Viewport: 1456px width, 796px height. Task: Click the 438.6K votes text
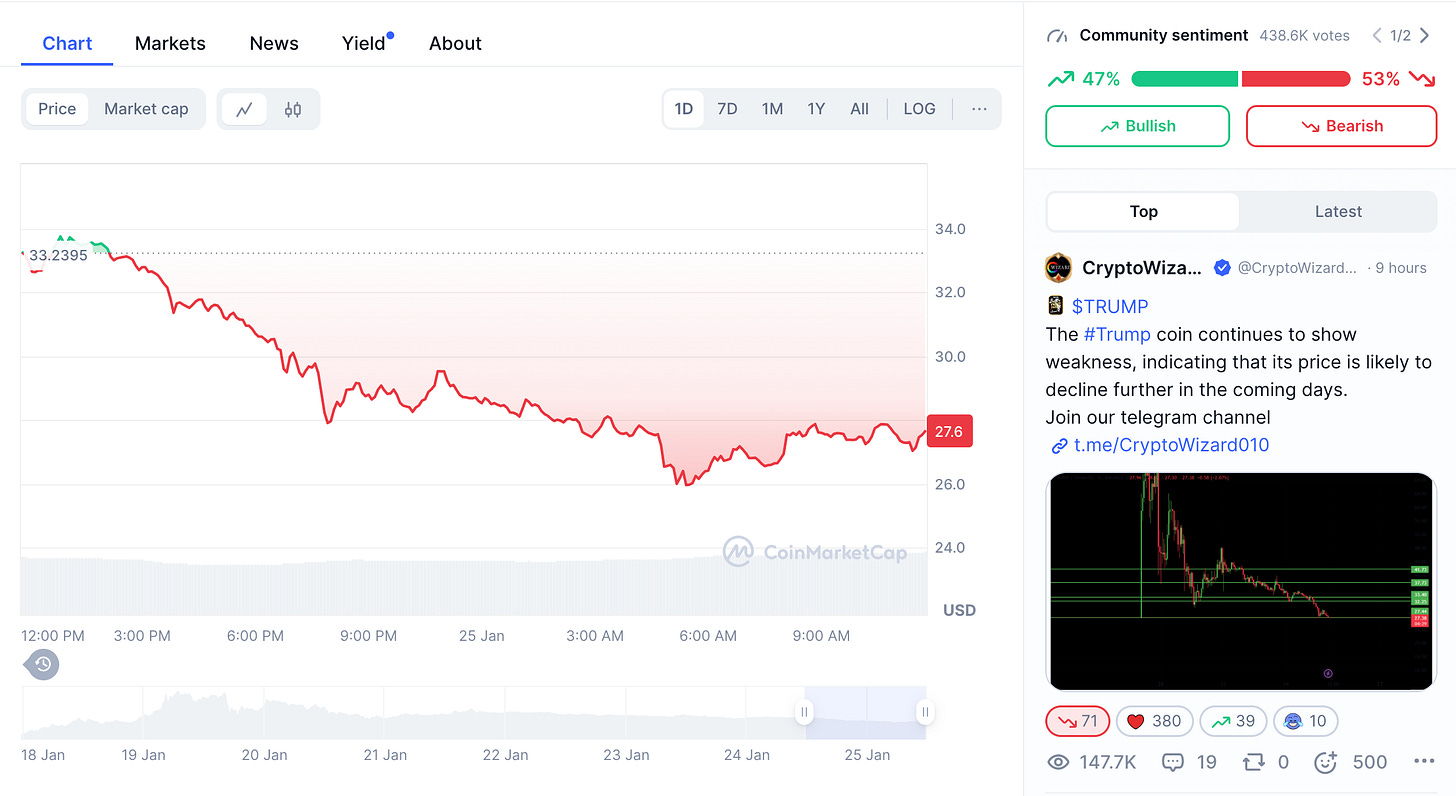pos(1304,36)
